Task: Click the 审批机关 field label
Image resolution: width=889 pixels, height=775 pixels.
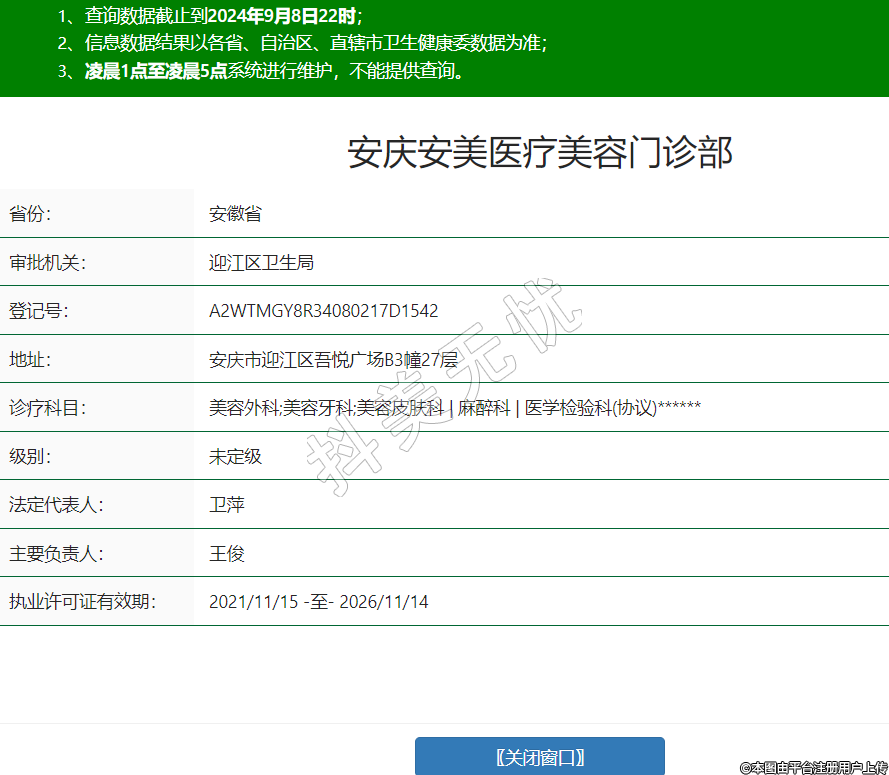Action: 47,263
